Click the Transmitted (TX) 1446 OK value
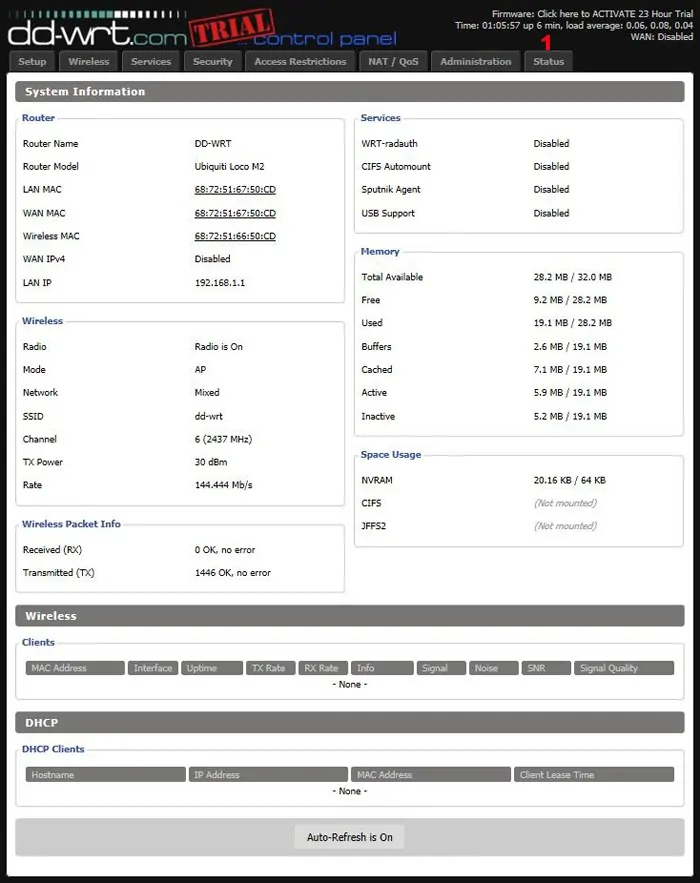700x883 pixels. tap(233, 573)
